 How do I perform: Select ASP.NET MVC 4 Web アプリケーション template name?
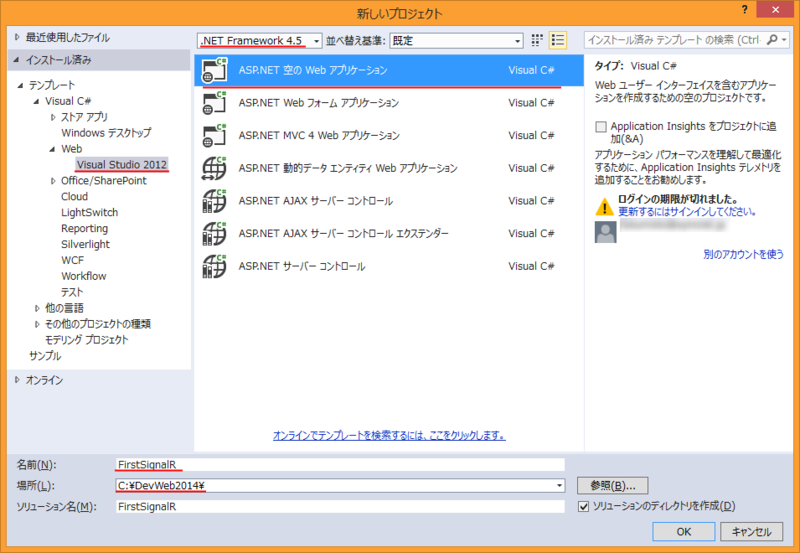(319, 136)
